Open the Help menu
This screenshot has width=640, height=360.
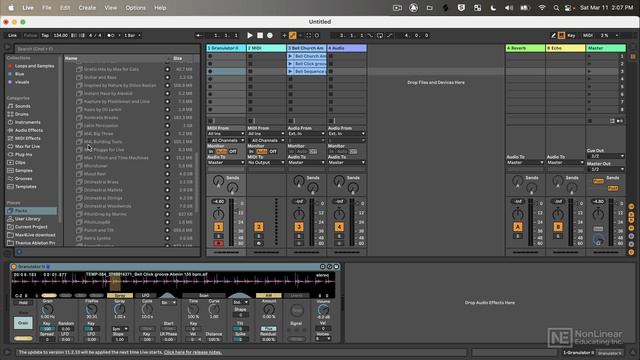(160, 8)
